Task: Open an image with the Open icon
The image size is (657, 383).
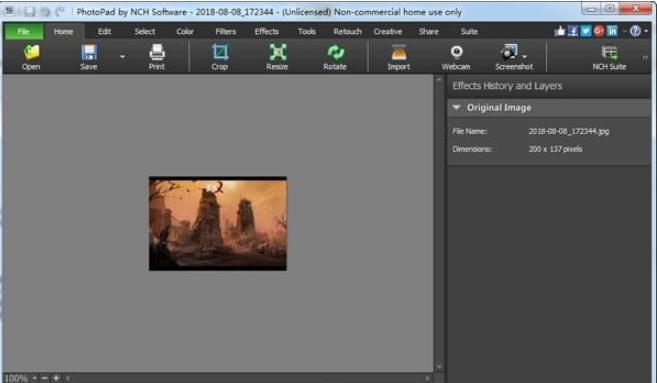Action: [x=31, y=53]
